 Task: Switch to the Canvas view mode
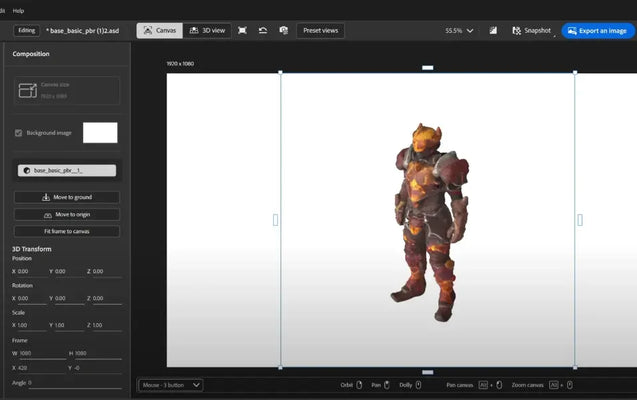click(159, 31)
